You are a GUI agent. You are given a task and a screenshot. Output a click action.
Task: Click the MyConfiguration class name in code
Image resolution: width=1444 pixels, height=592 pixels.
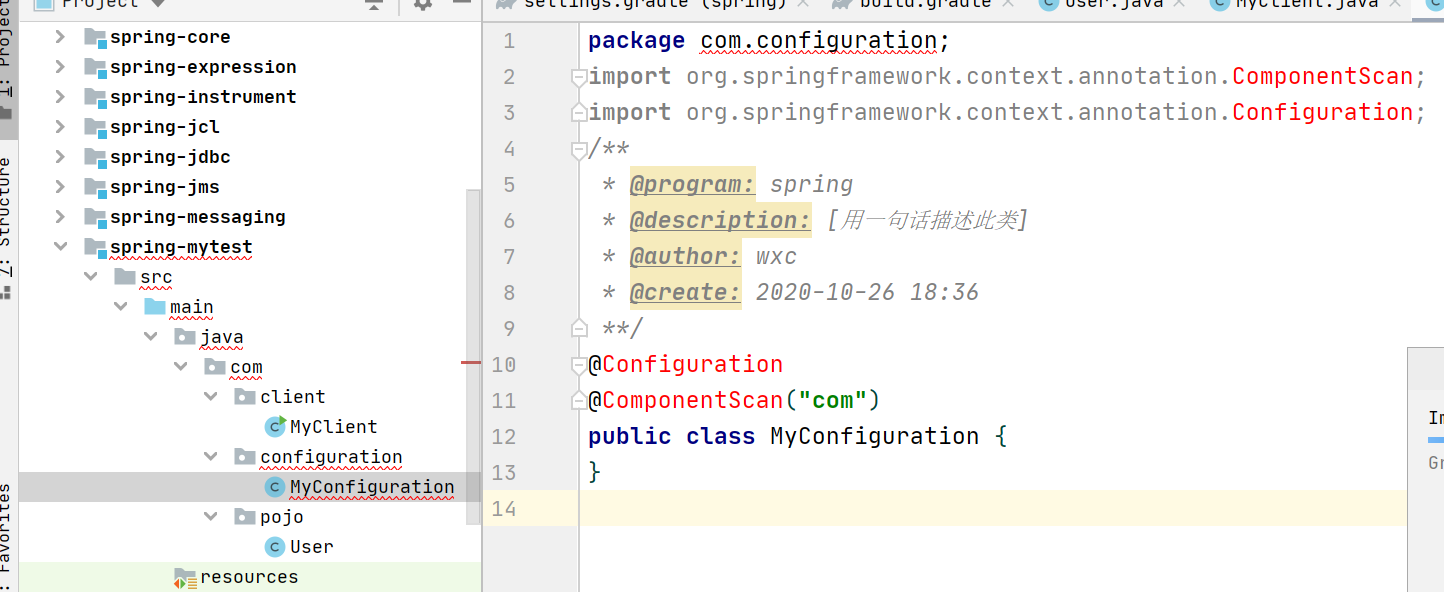tap(874, 436)
